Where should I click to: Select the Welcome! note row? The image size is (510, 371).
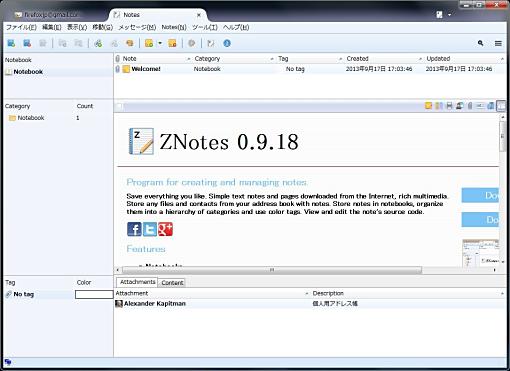click(310, 69)
